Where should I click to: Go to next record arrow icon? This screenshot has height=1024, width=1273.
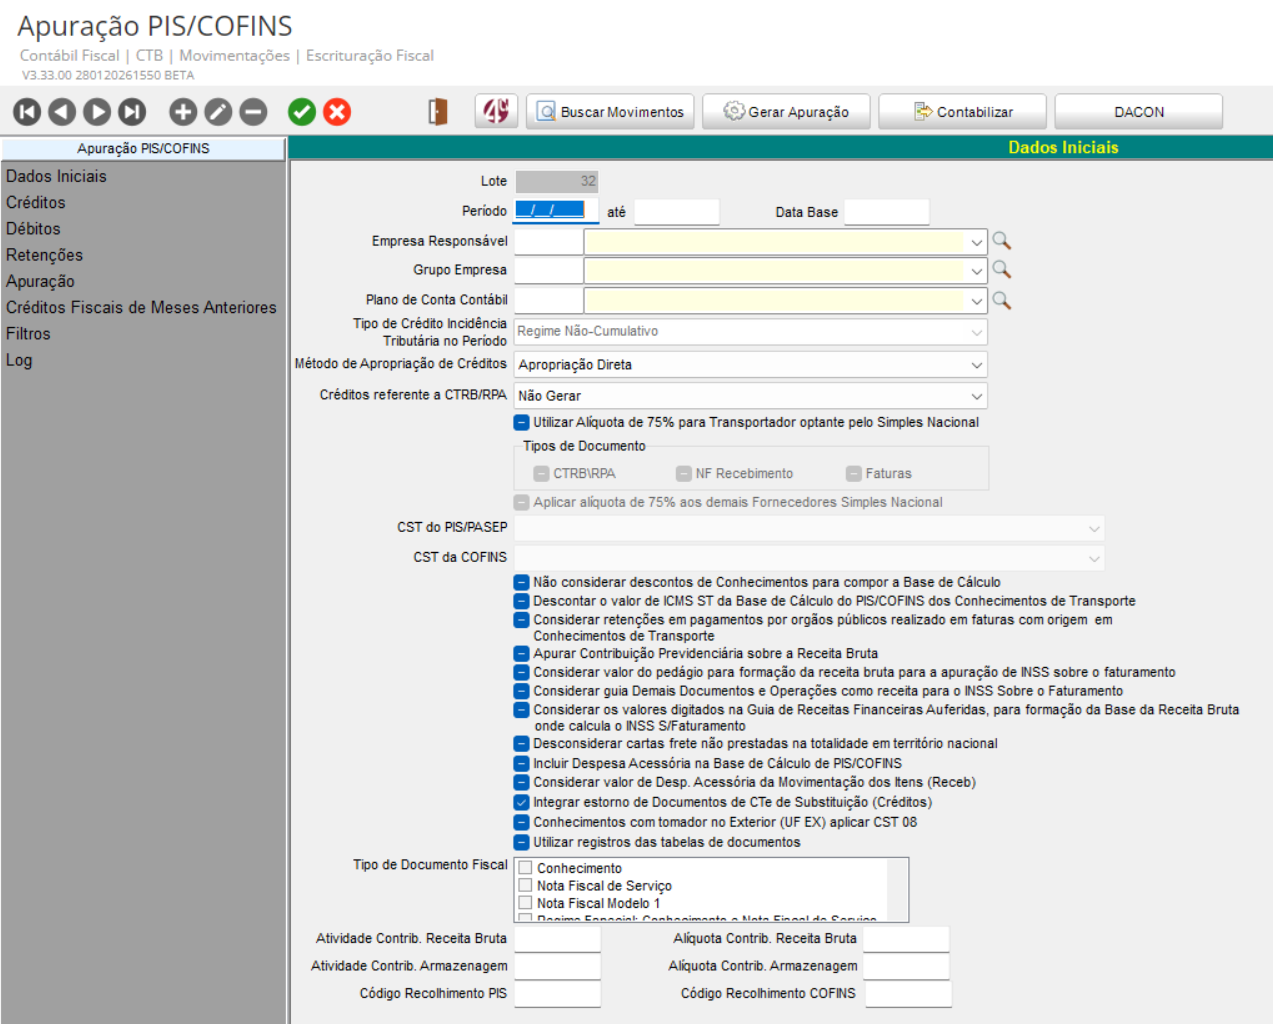tap(97, 112)
